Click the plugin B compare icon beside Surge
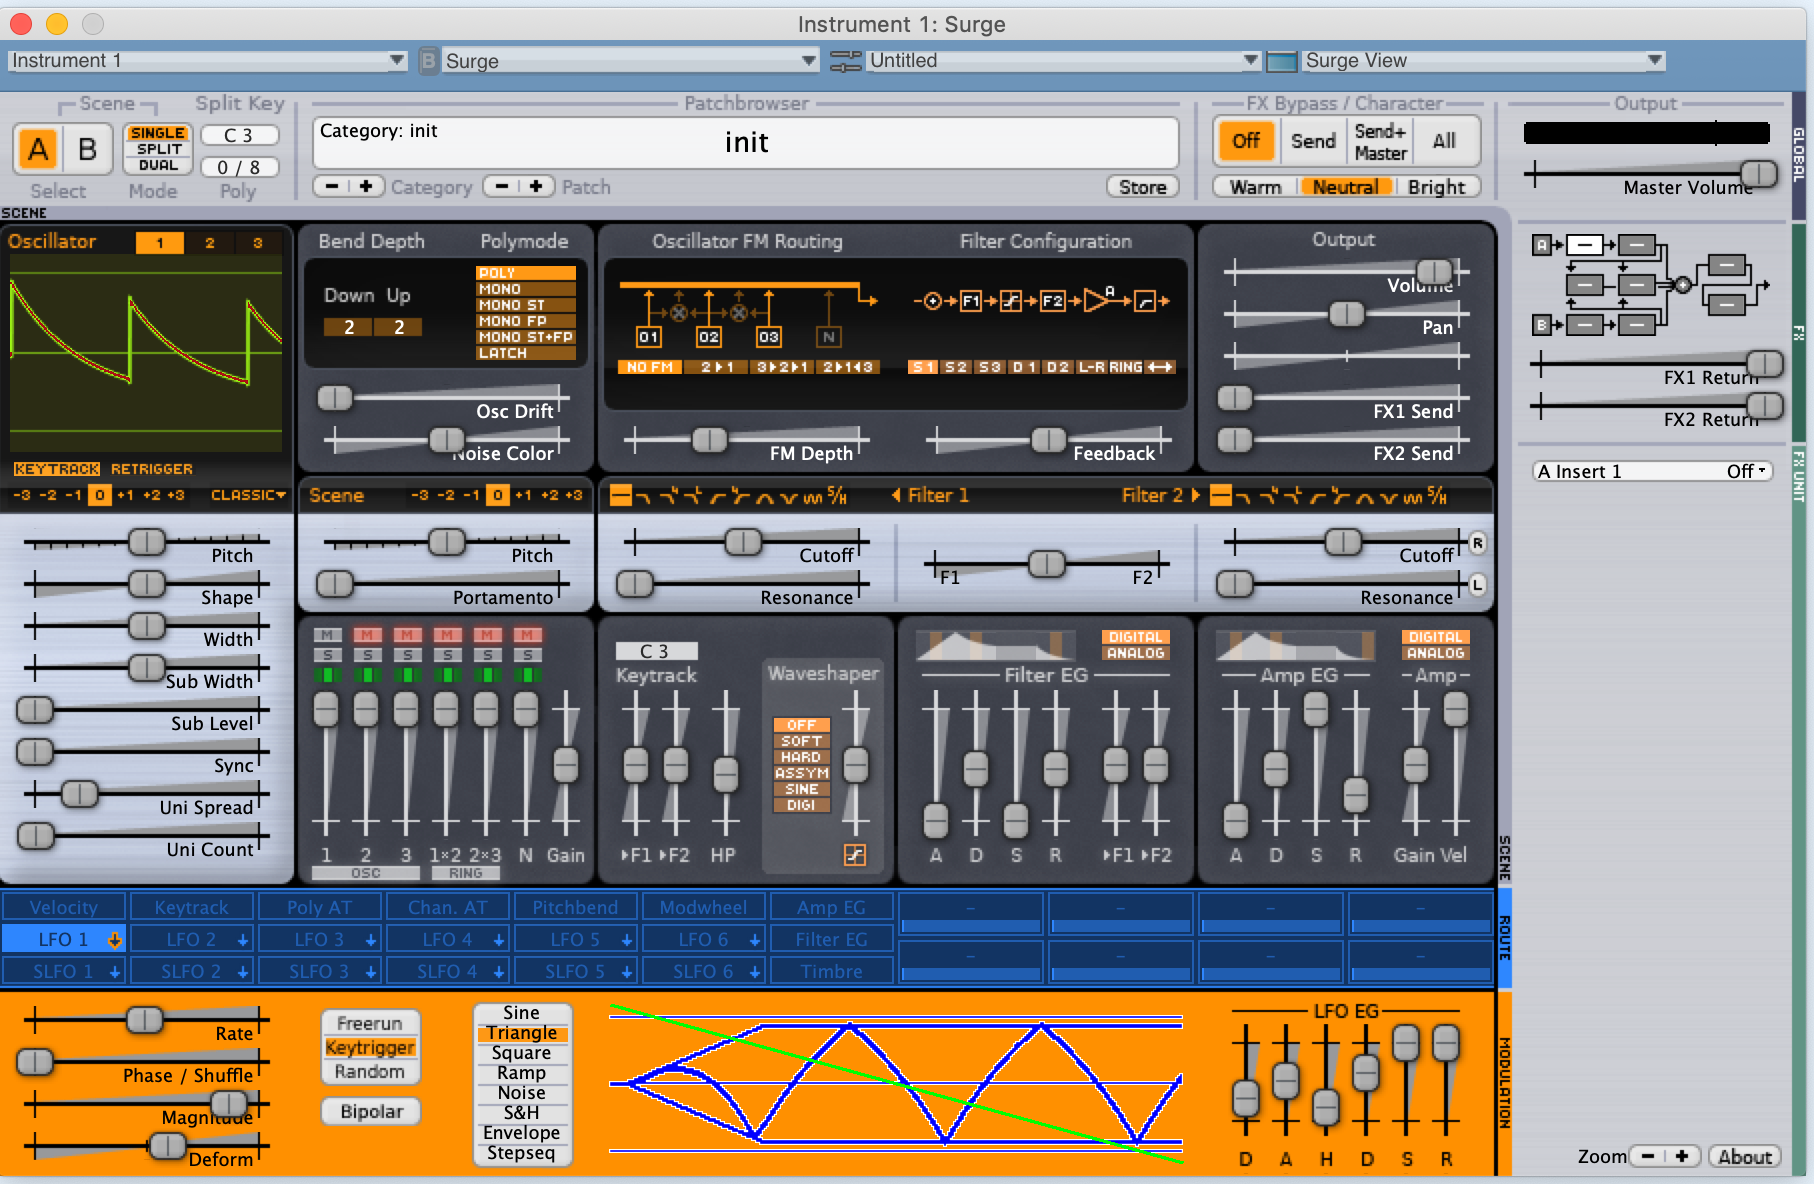1814x1184 pixels. 429,61
